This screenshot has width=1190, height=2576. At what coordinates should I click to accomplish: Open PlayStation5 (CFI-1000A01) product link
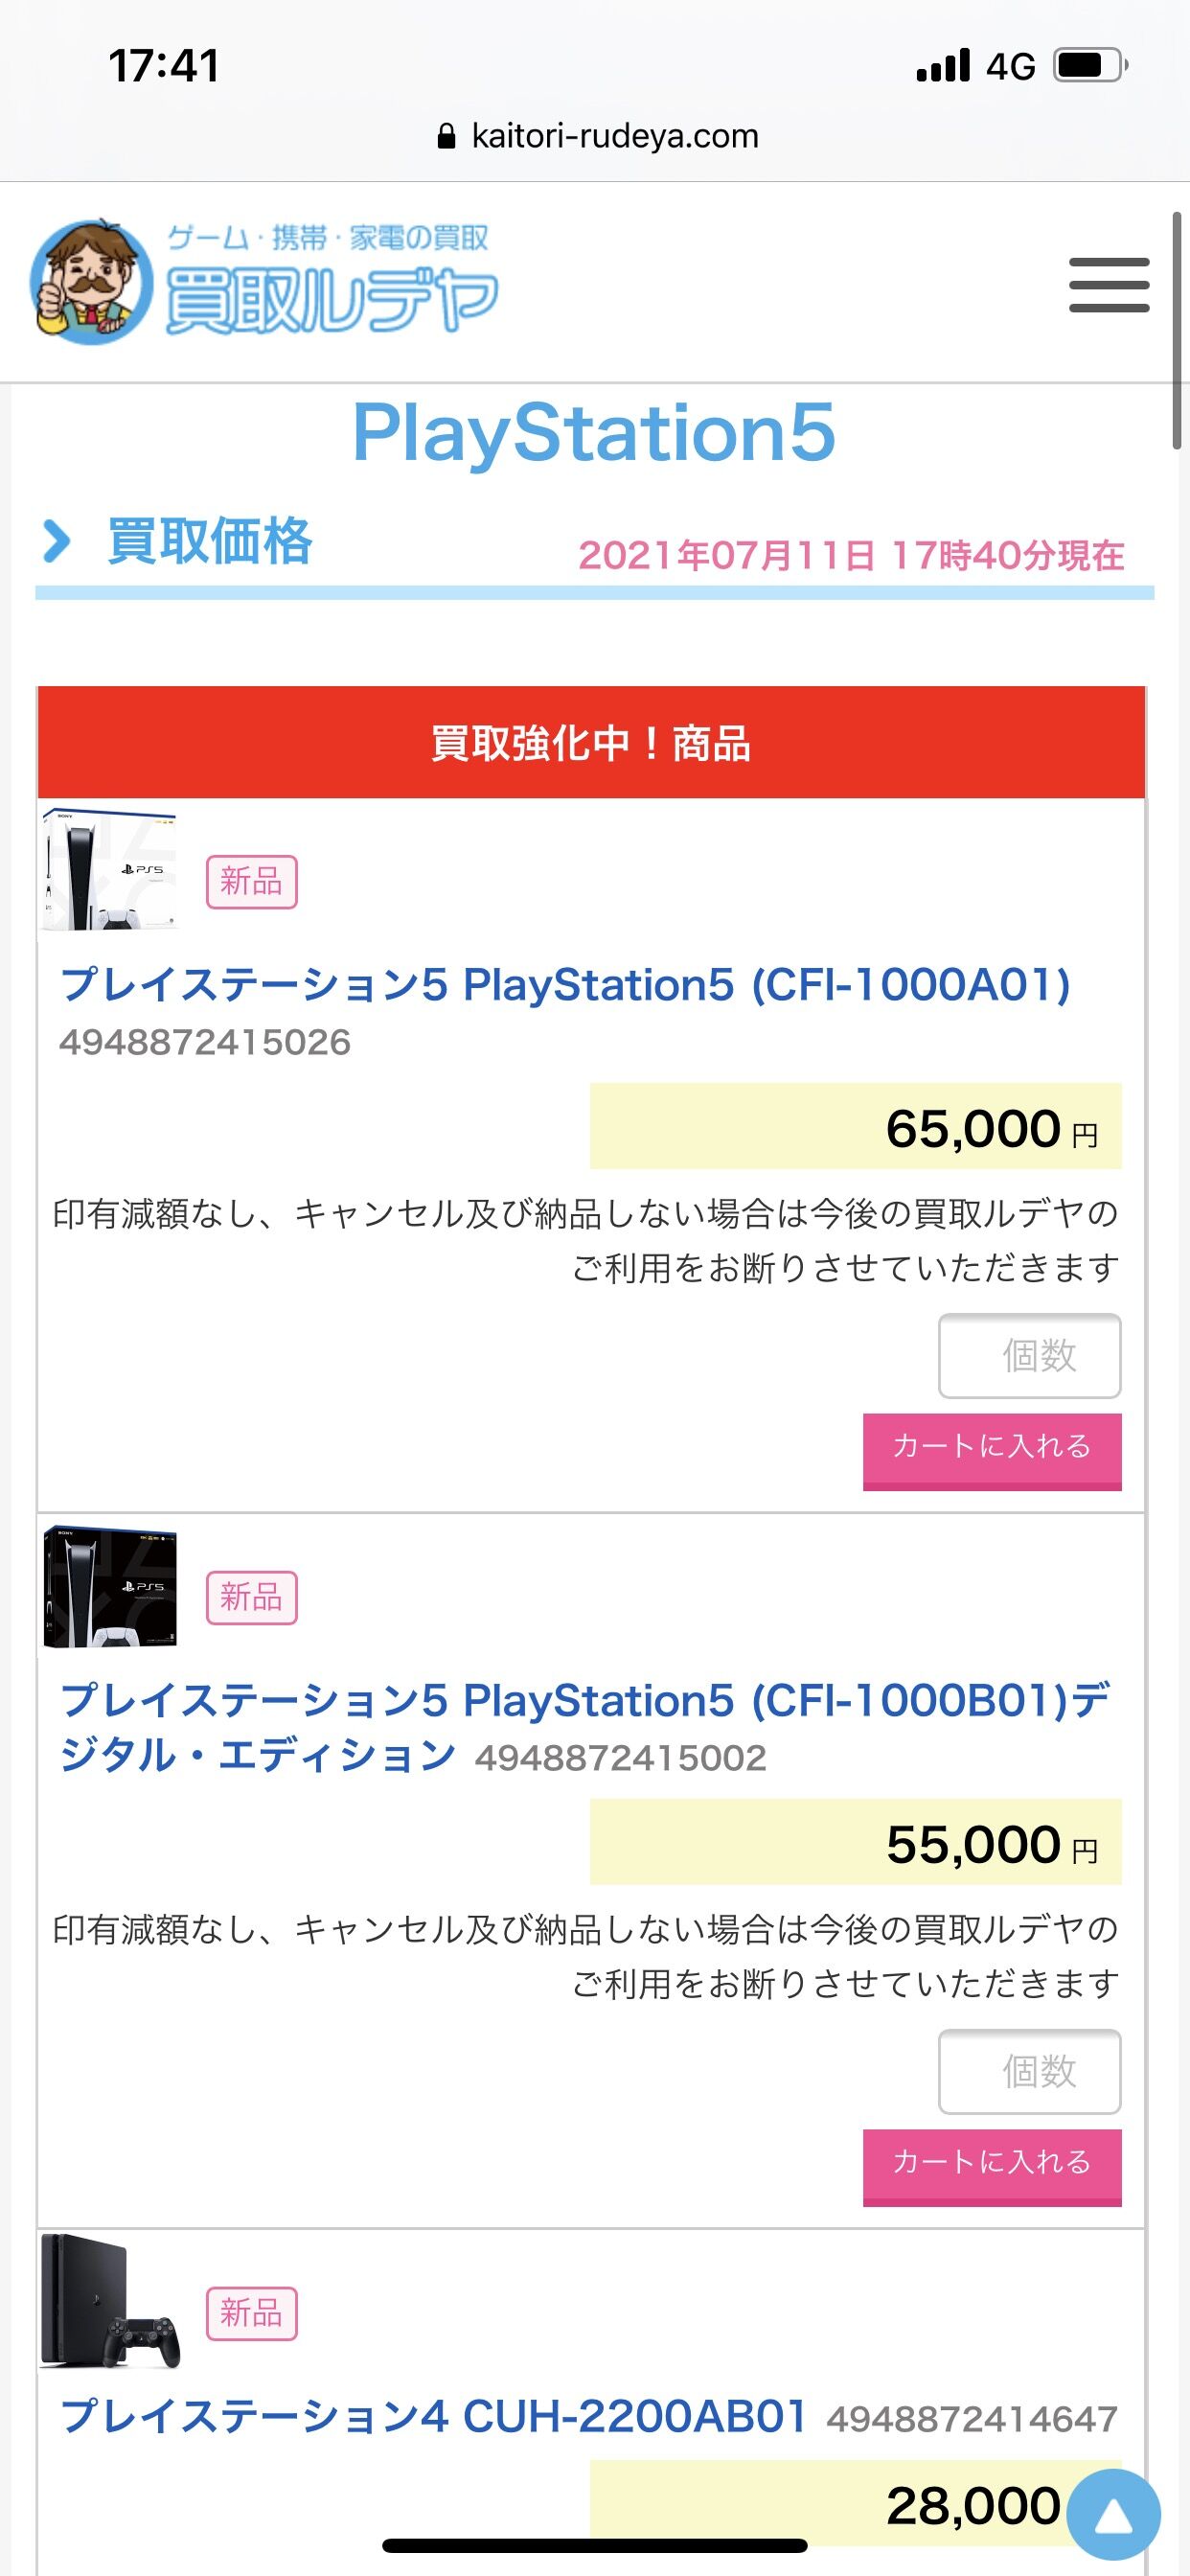[x=565, y=985]
